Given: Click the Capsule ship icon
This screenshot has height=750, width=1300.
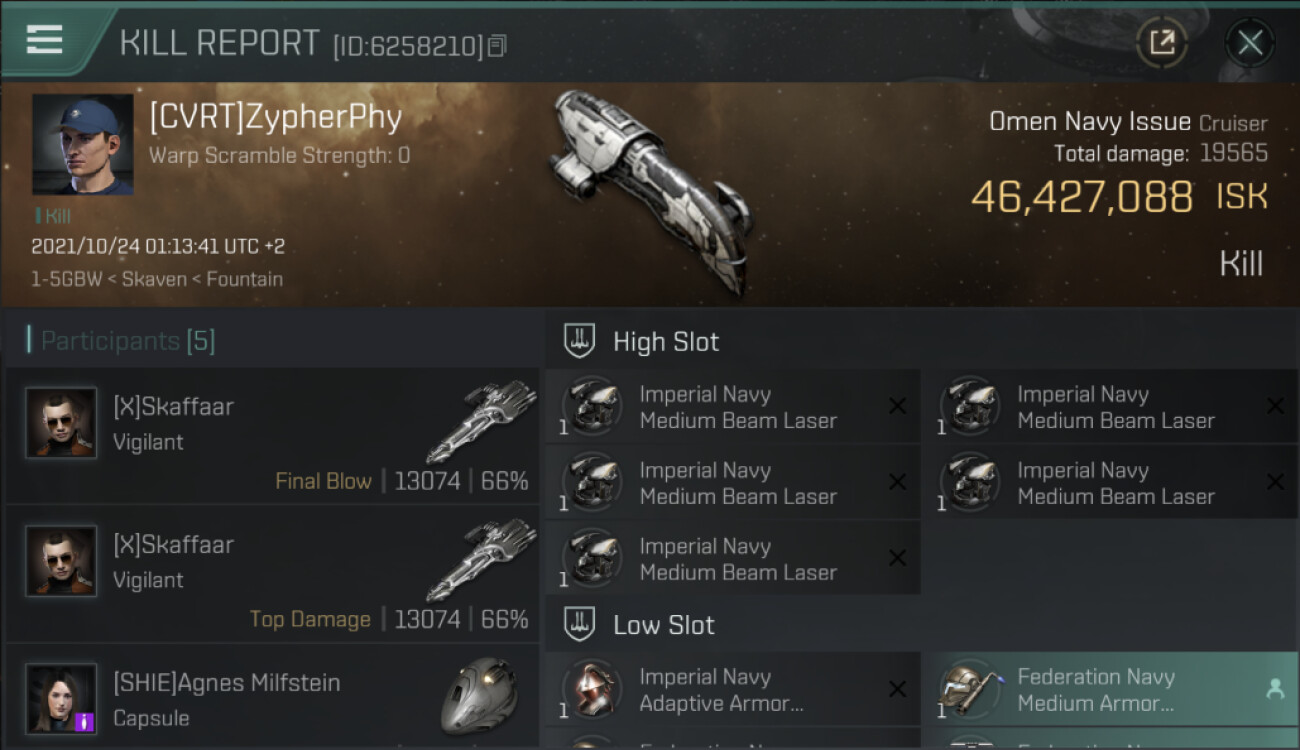Looking at the screenshot, I should click(479, 696).
